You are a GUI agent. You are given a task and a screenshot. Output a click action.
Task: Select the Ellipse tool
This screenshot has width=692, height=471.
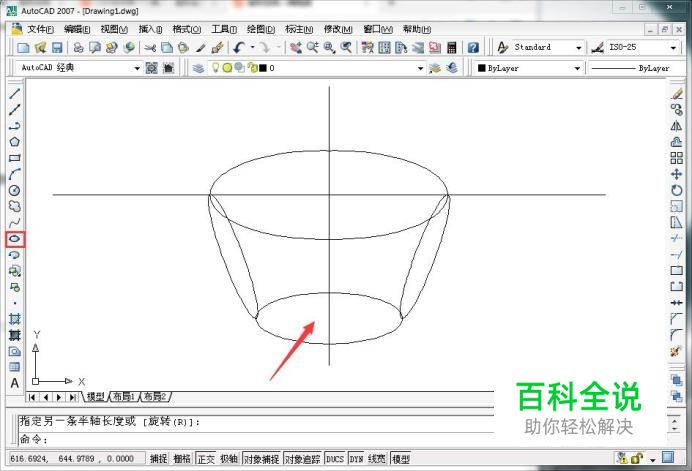[x=15, y=239]
